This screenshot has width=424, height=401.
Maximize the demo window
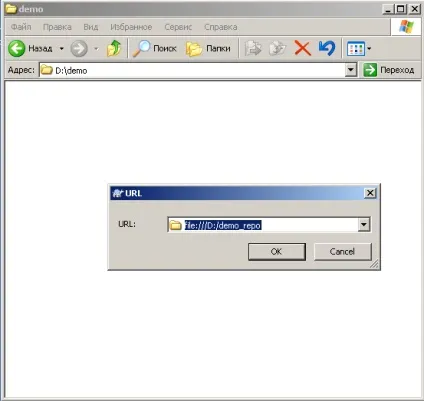(401, 9)
